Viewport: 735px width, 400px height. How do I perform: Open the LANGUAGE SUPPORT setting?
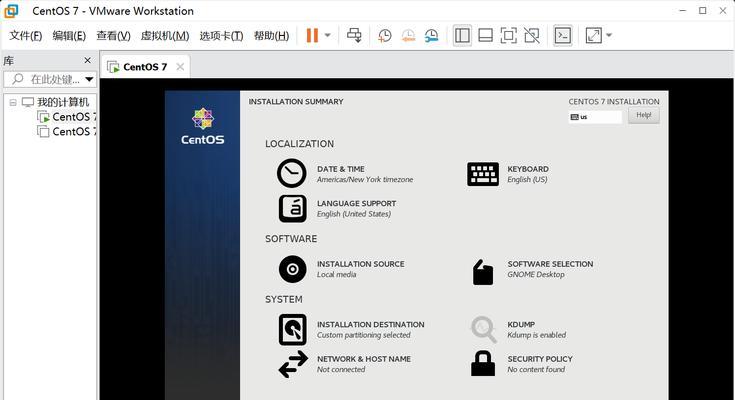click(356, 209)
